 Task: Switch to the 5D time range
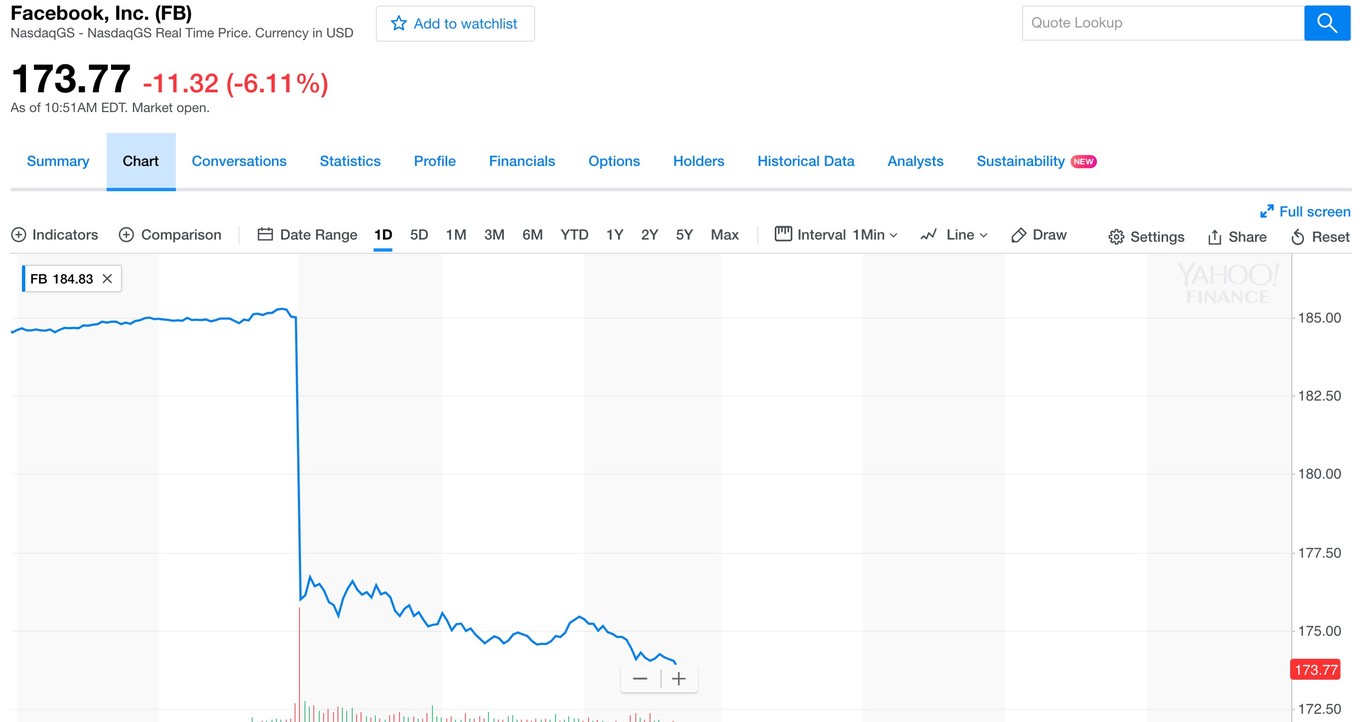pos(419,235)
